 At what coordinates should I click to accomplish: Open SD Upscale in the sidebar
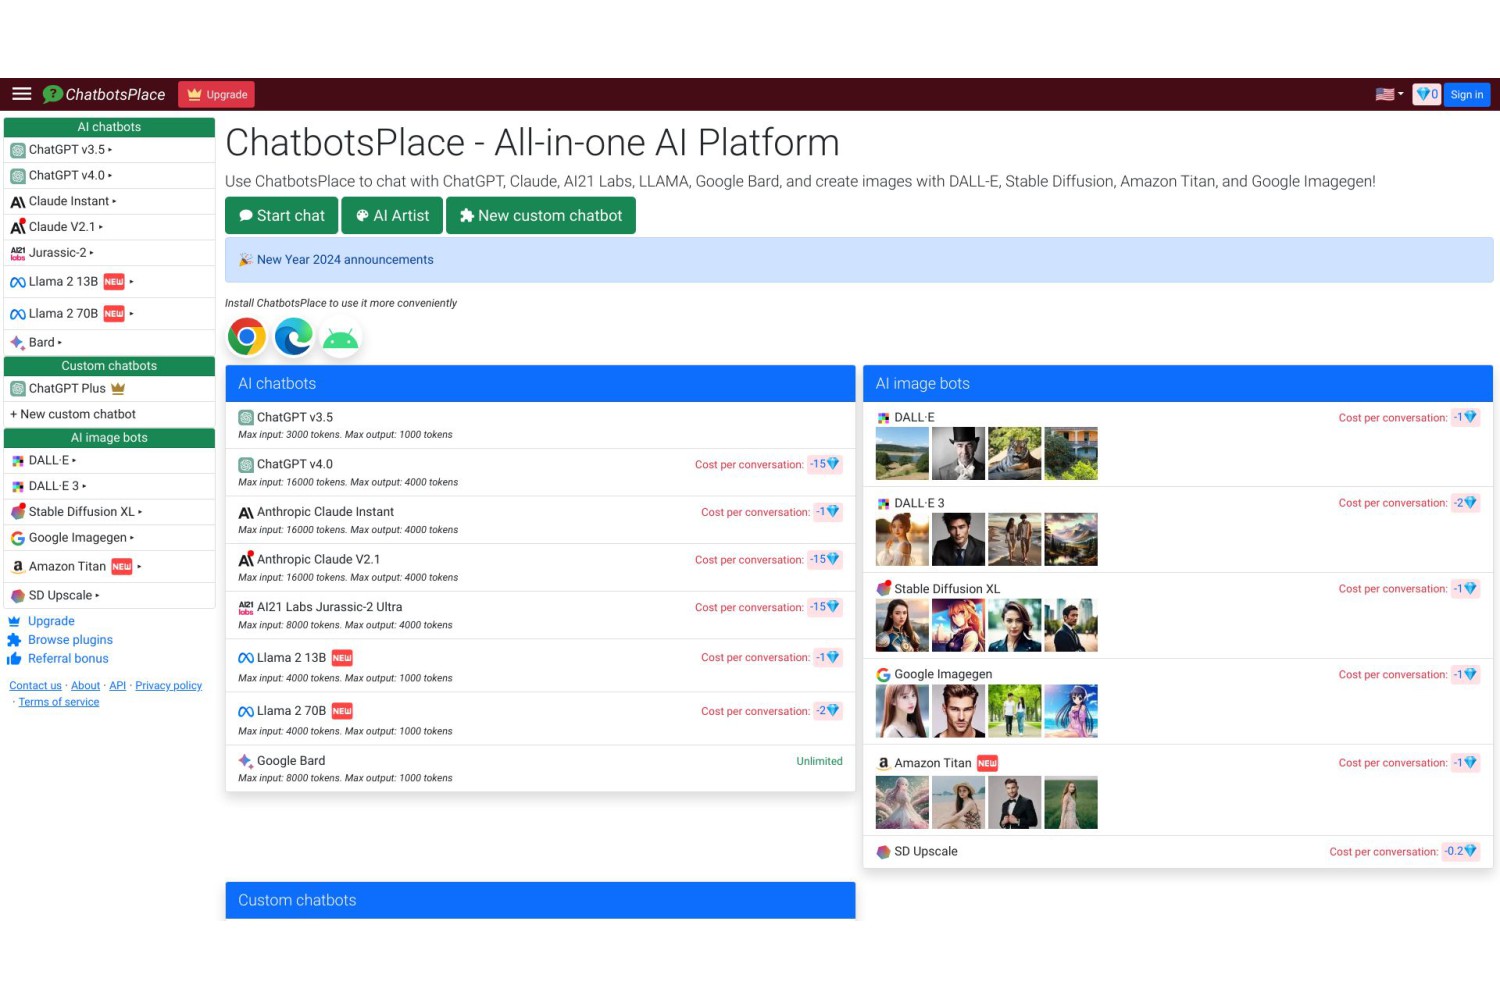tap(109, 595)
